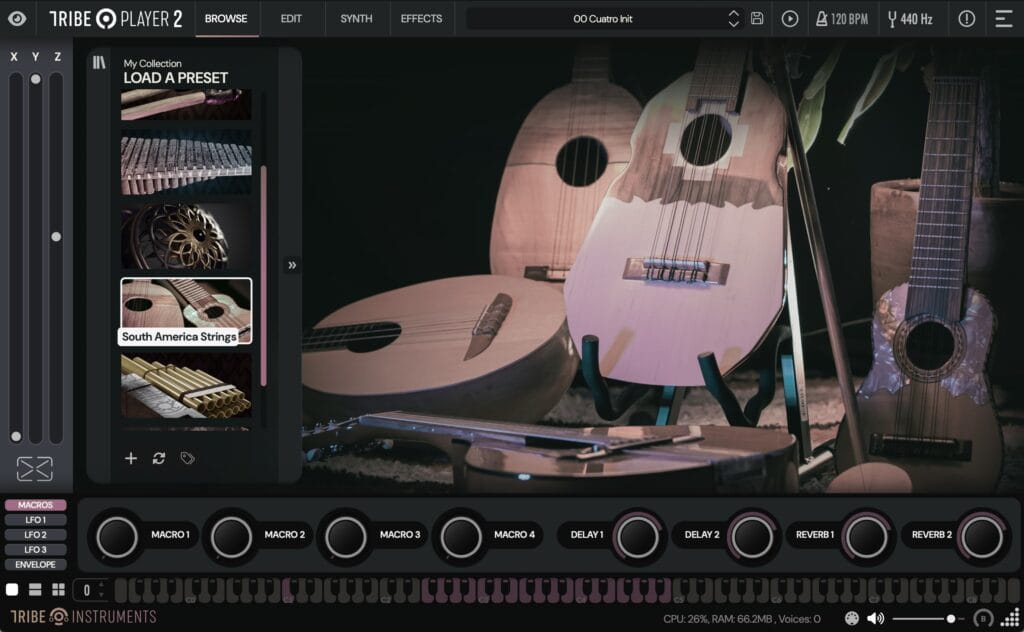Select the round ornamental instrument thumbnail
The height and width of the screenshot is (632, 1024).
(x=186, y=236)
